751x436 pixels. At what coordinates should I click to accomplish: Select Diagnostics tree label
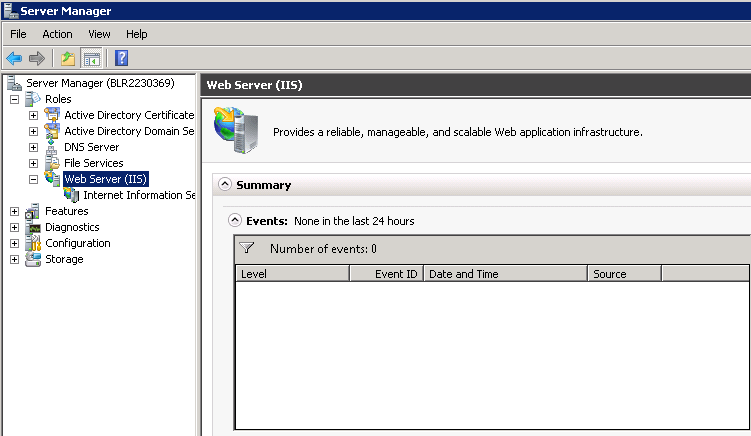point(72,227)
